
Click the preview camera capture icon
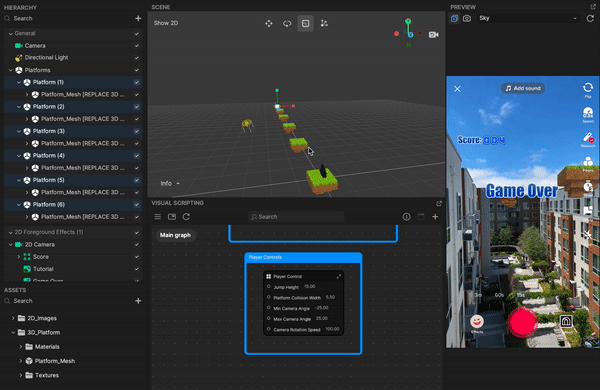pos(467,18)
